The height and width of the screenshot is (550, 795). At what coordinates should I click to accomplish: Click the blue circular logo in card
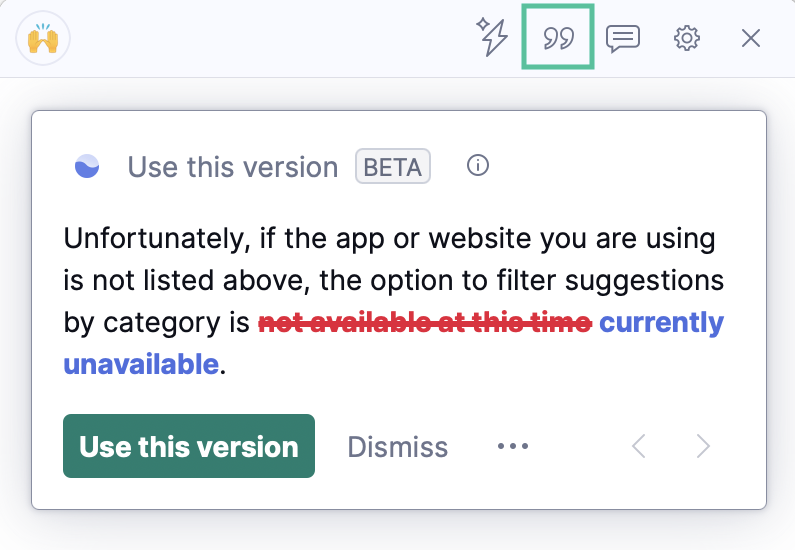(87, 167)
